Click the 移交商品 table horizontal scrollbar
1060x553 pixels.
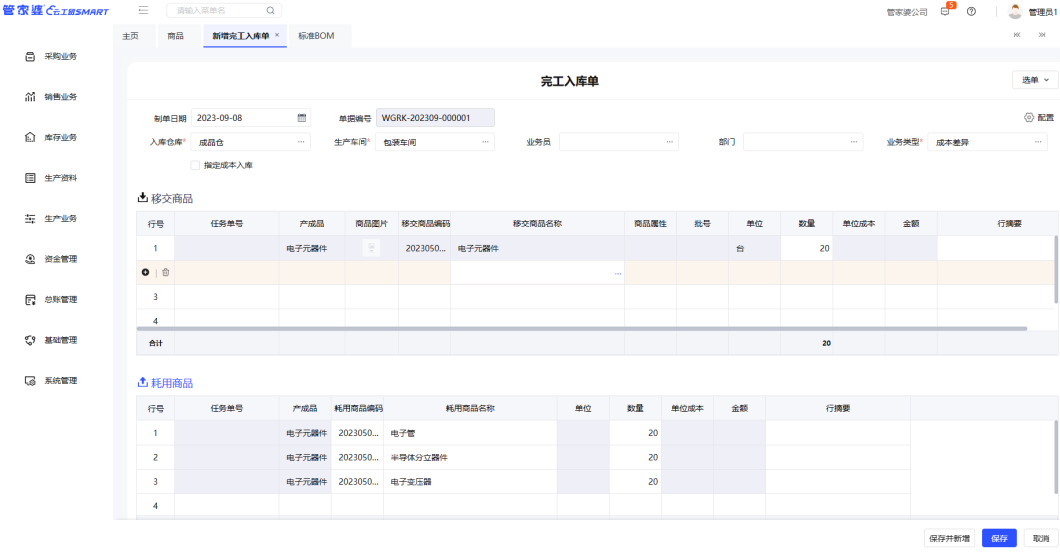click(x=580, y=328)
